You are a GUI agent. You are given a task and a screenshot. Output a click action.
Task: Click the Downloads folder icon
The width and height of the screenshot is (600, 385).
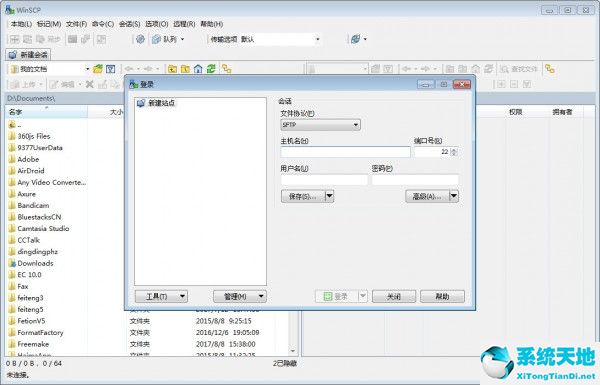point(12,263)
